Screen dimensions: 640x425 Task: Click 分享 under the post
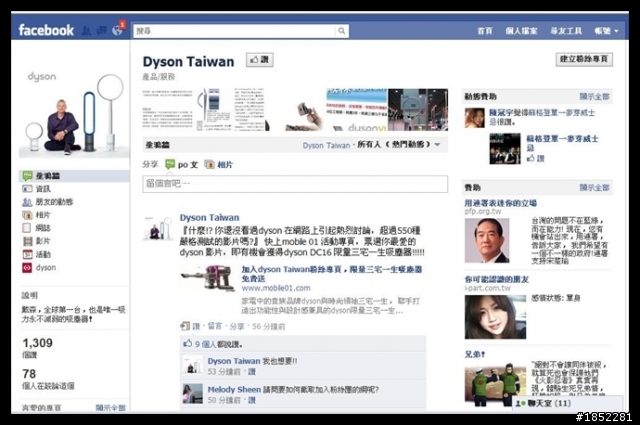(237, 326)
